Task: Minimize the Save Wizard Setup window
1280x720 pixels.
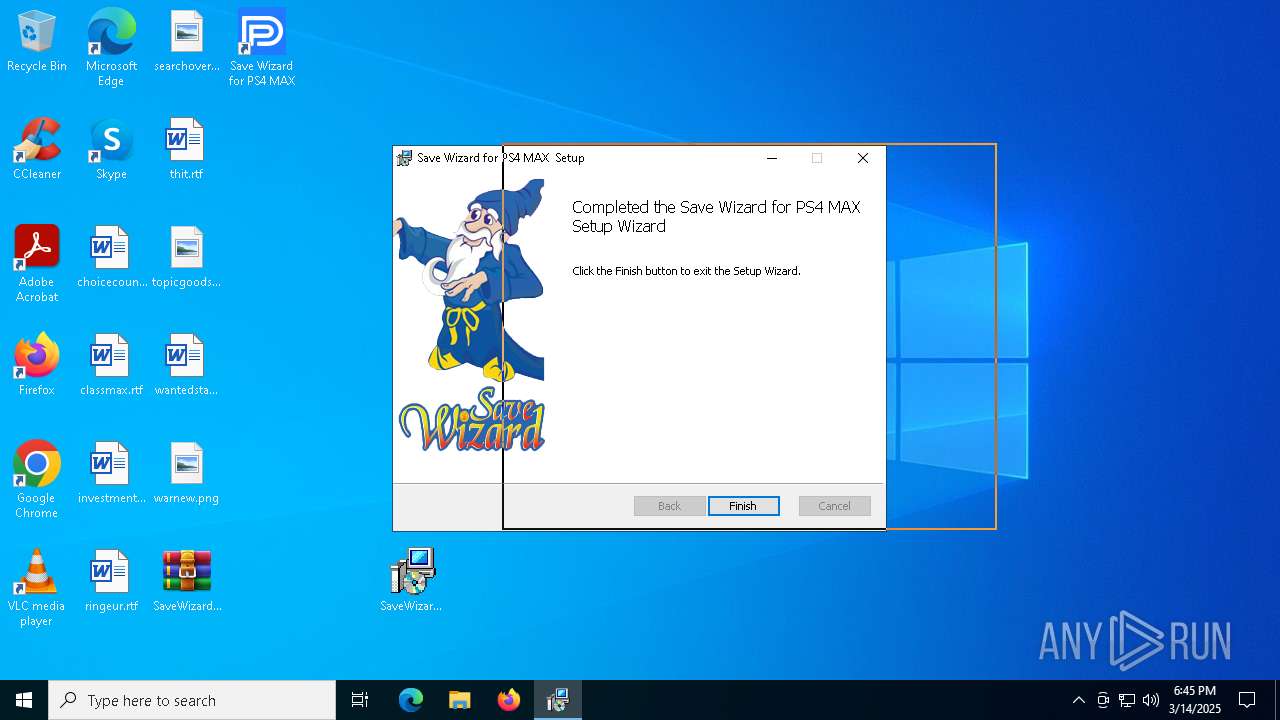Action: click(x=772, y=158)
